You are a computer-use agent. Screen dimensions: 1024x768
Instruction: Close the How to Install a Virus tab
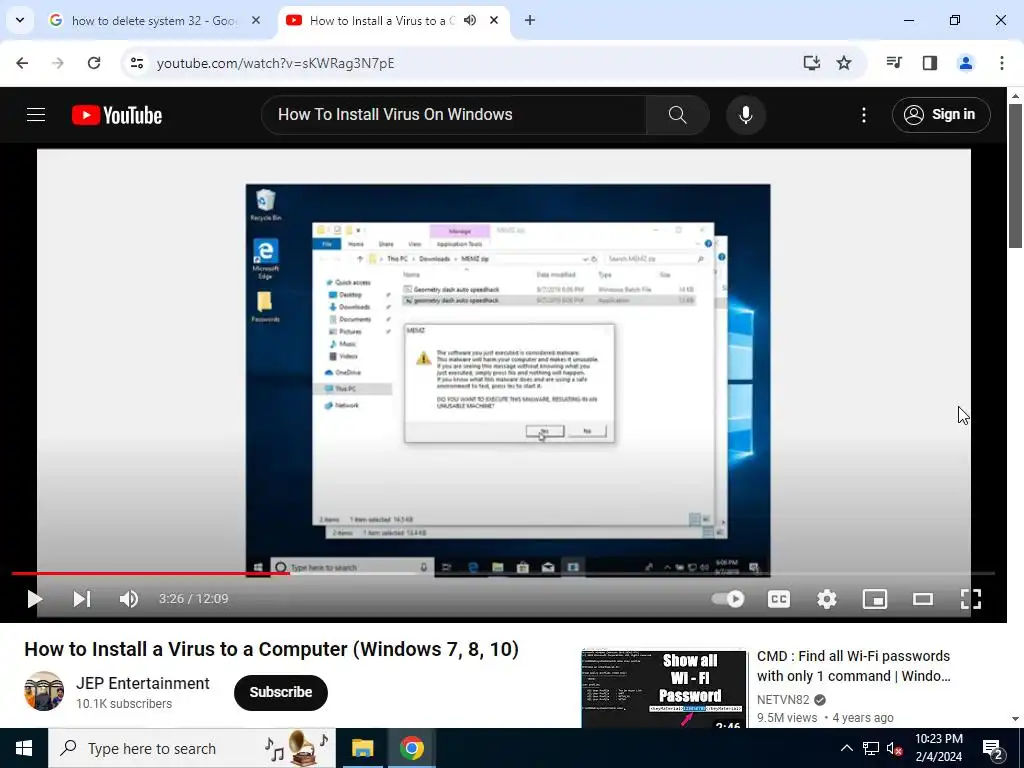(x=494, y=20)
